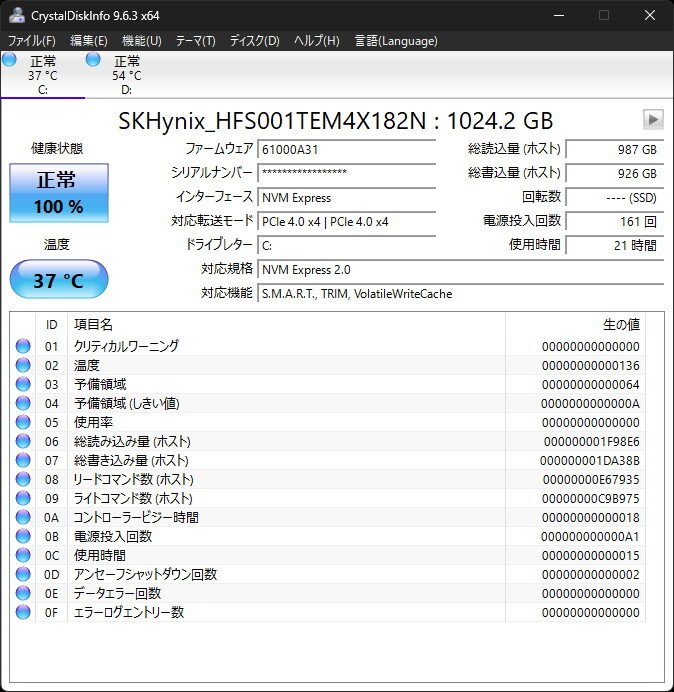Click the 項目名 column header

pos(286,324)
